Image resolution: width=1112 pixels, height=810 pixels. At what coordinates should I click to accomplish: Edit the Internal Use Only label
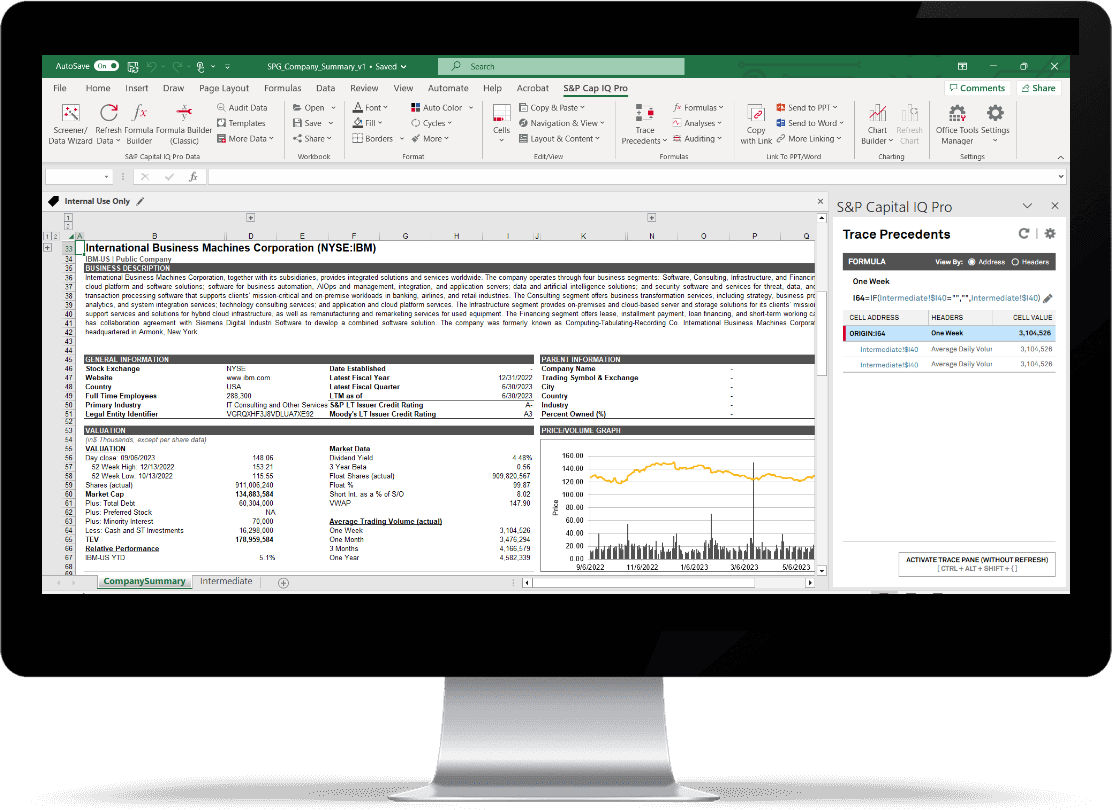(x=140, y=201)
